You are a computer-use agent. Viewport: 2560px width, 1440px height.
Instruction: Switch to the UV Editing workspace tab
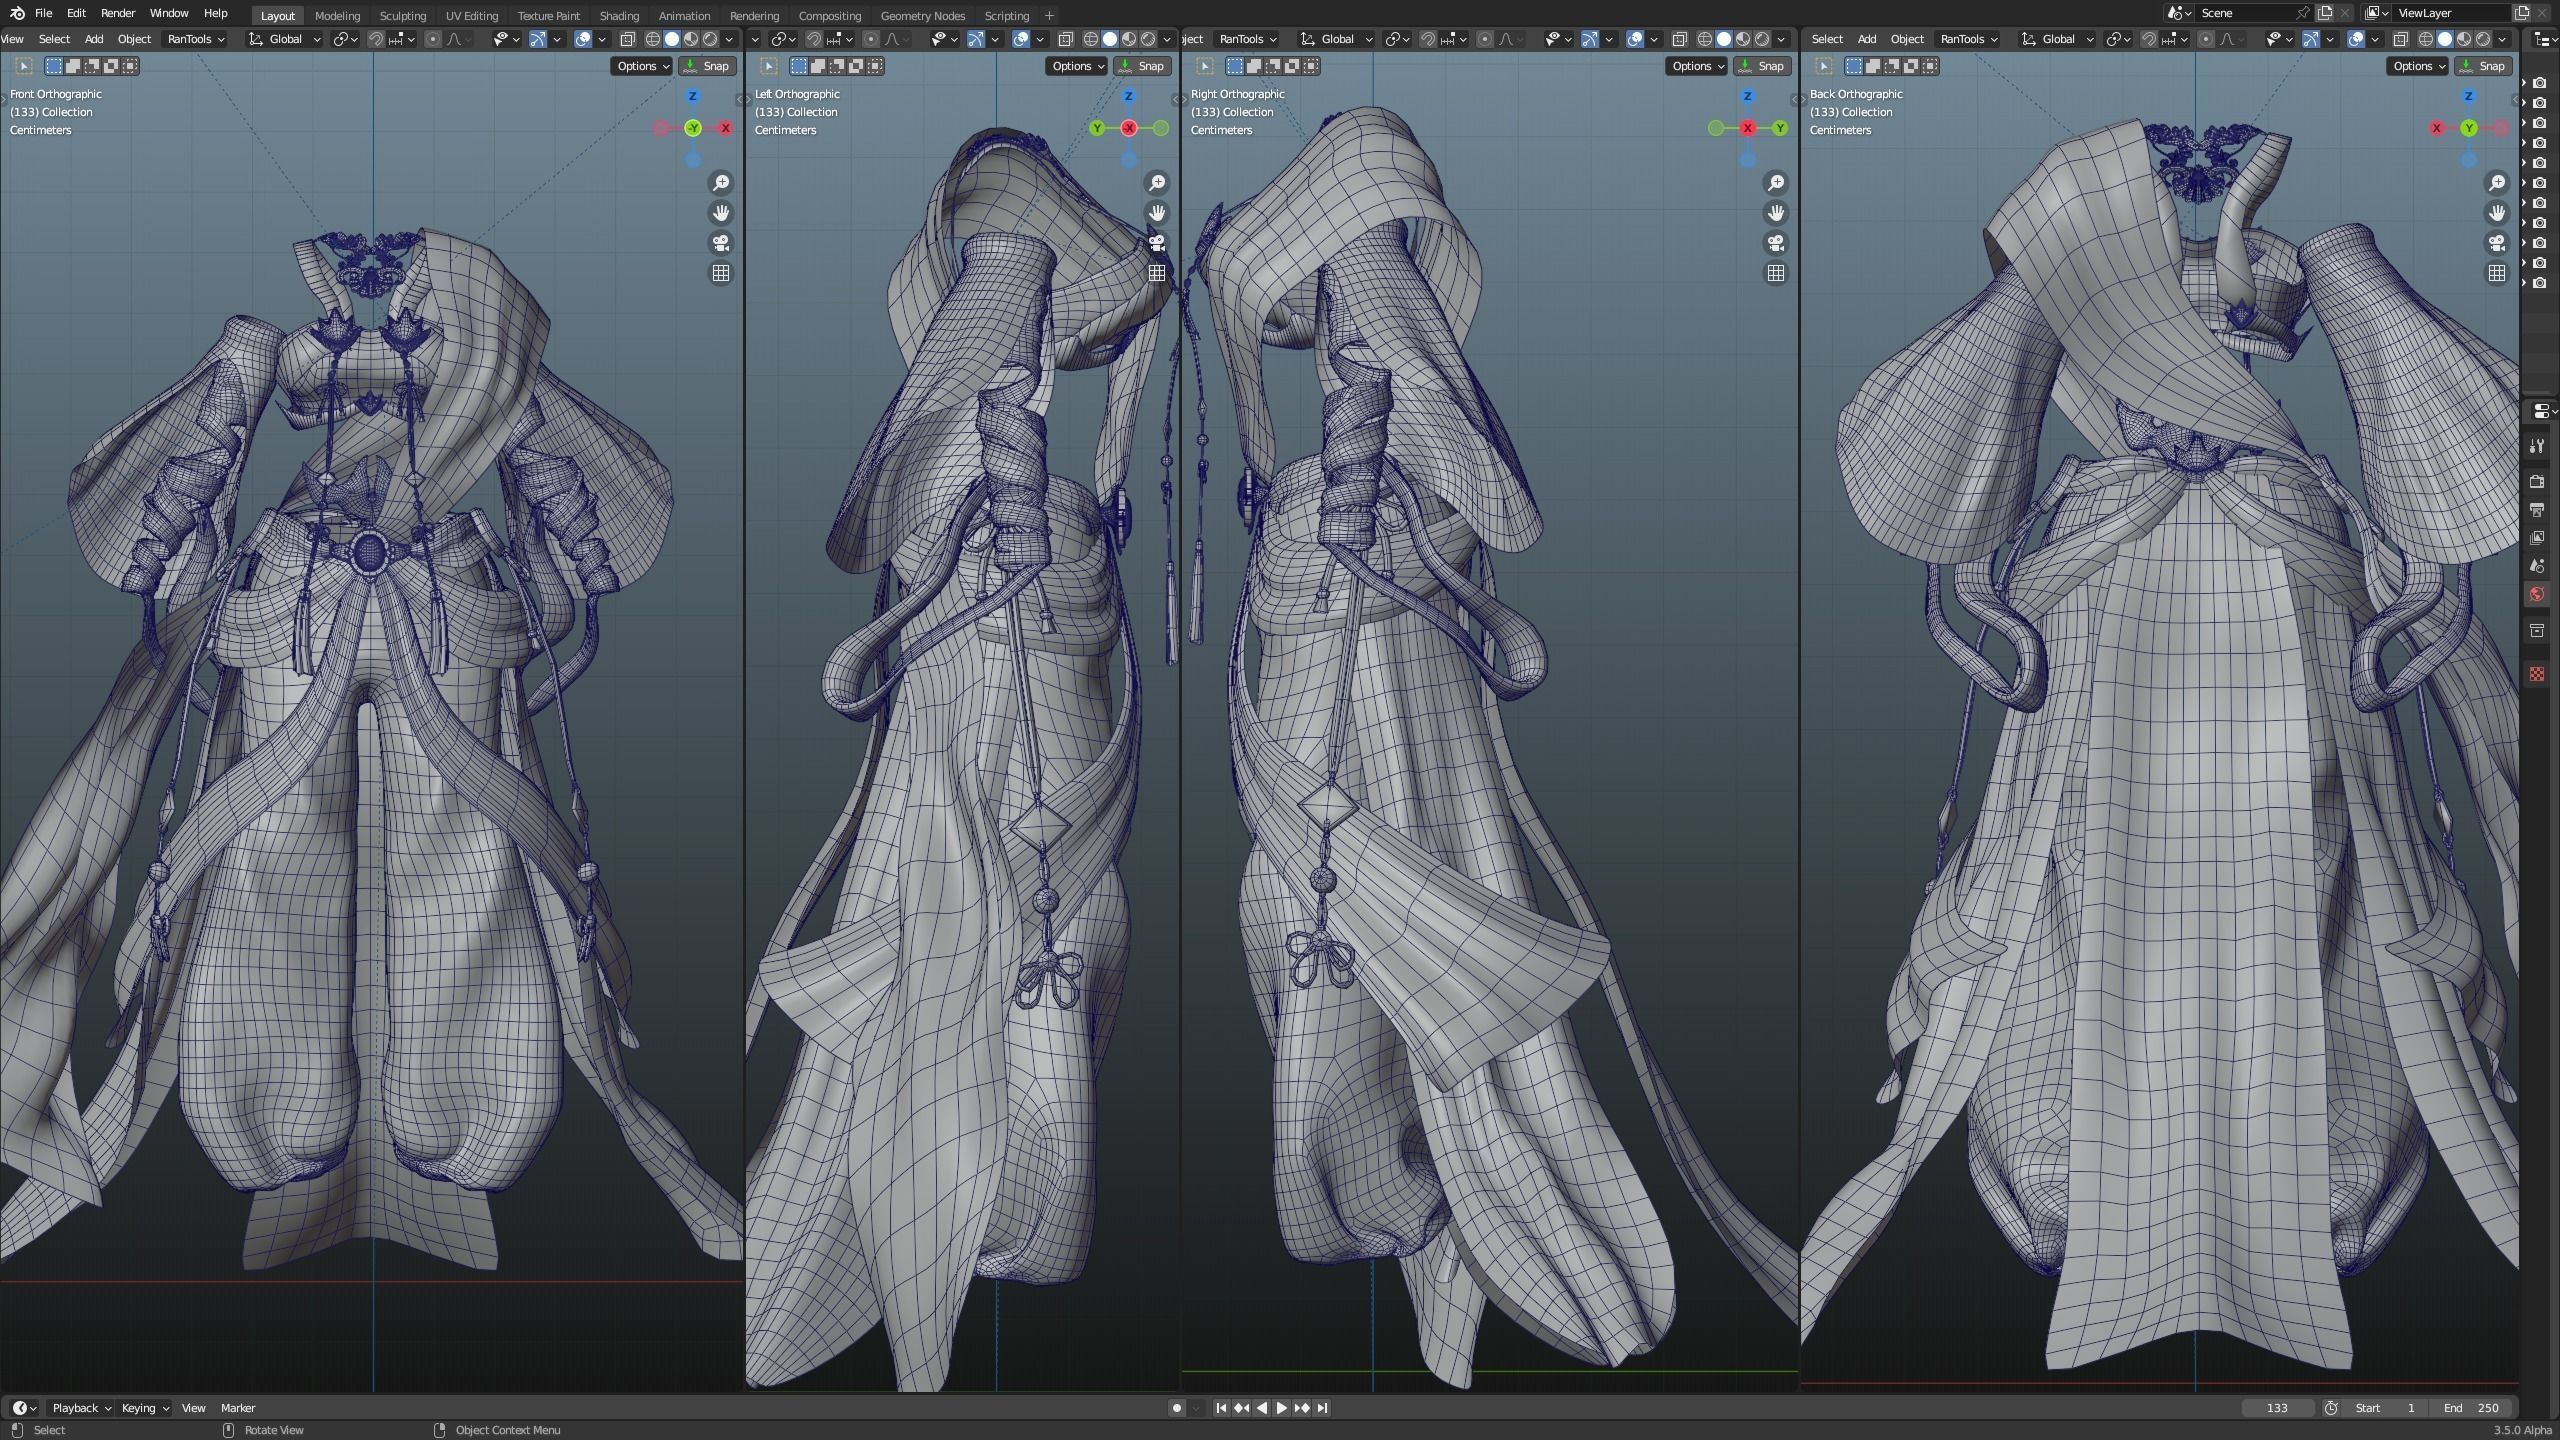point(471,15)
